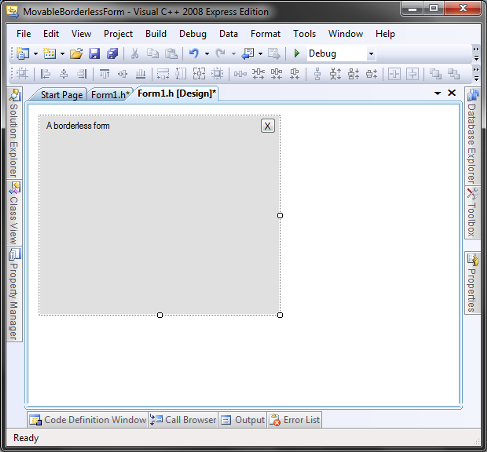Click the X button on the borderless form
Image resolution: width=487 pixels, height=452 pixels.
(268, 126)
